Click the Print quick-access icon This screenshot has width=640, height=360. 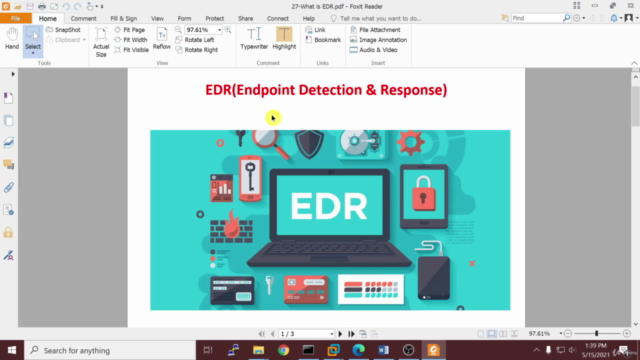[x=42, y=6]
